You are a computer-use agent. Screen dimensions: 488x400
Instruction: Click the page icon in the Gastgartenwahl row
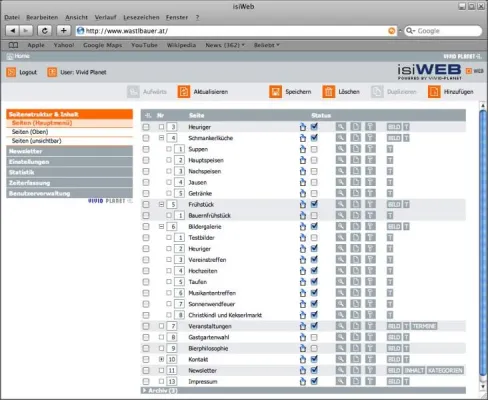(356, 337)
